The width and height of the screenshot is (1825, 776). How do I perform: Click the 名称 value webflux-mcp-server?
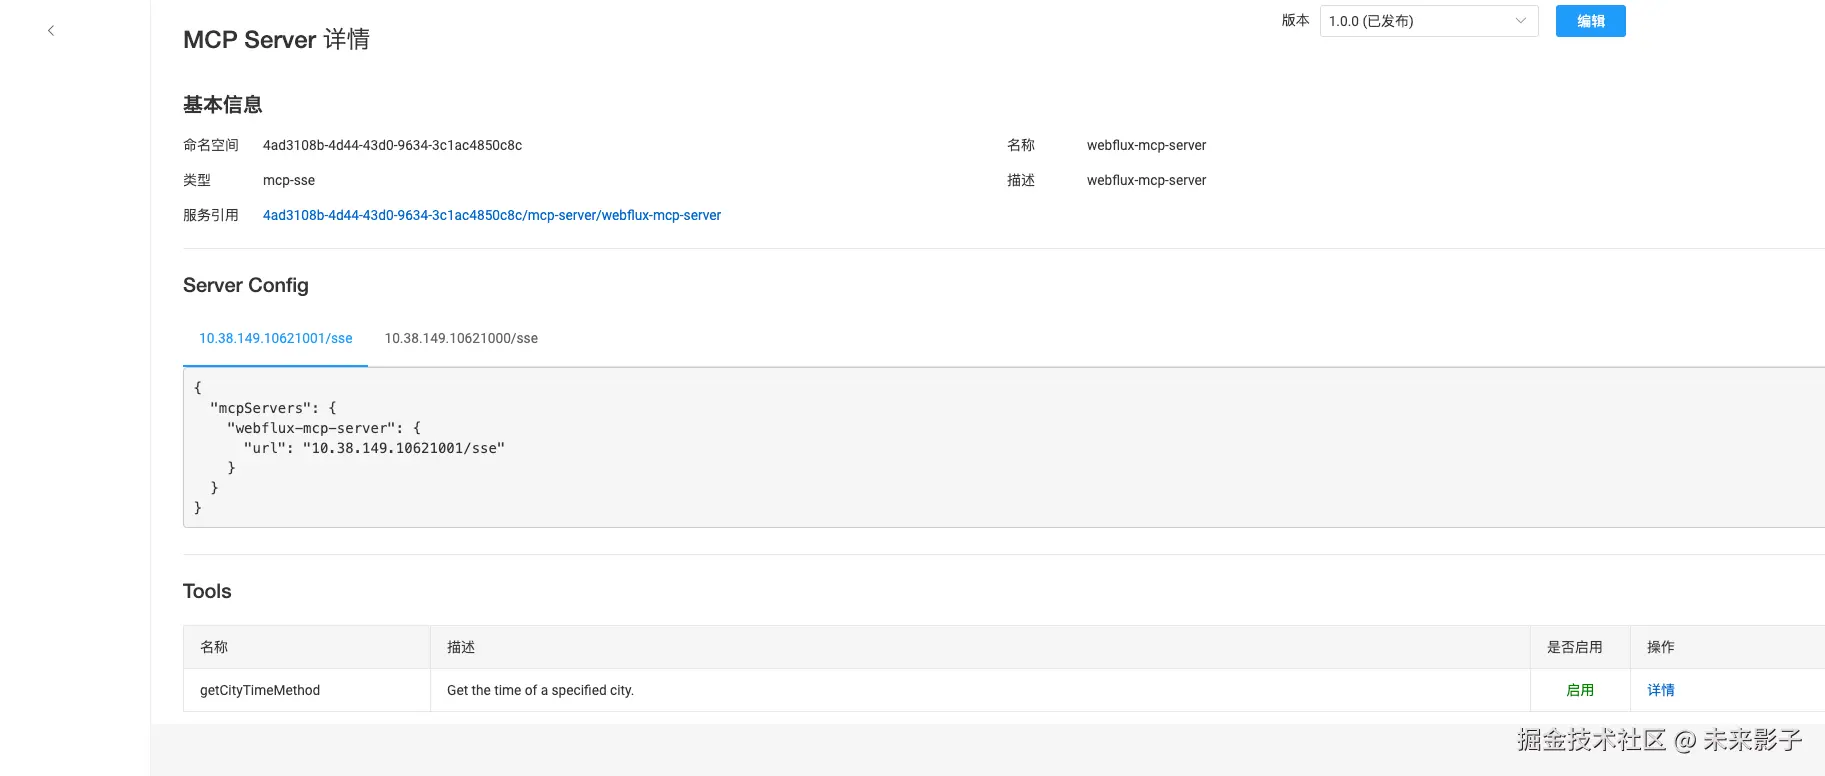point(1146,145)
